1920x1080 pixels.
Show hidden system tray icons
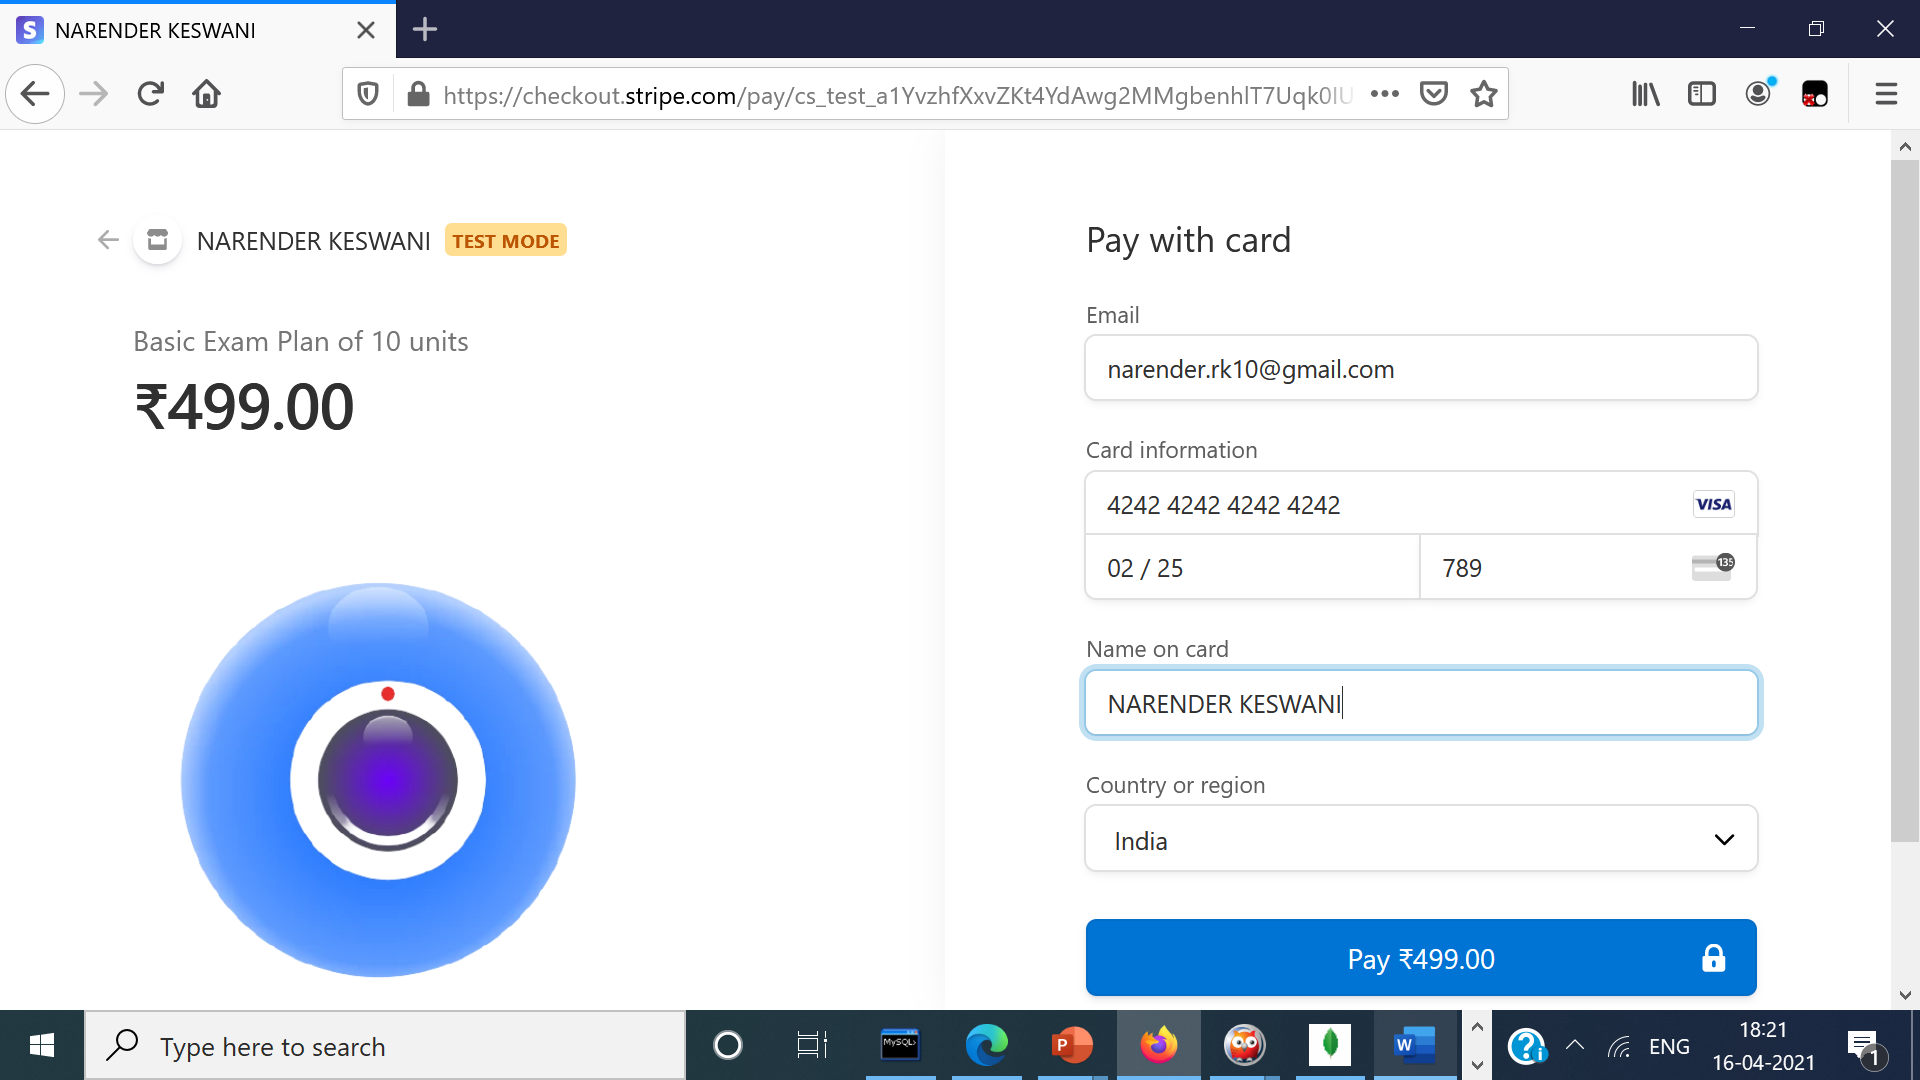1575,1046
